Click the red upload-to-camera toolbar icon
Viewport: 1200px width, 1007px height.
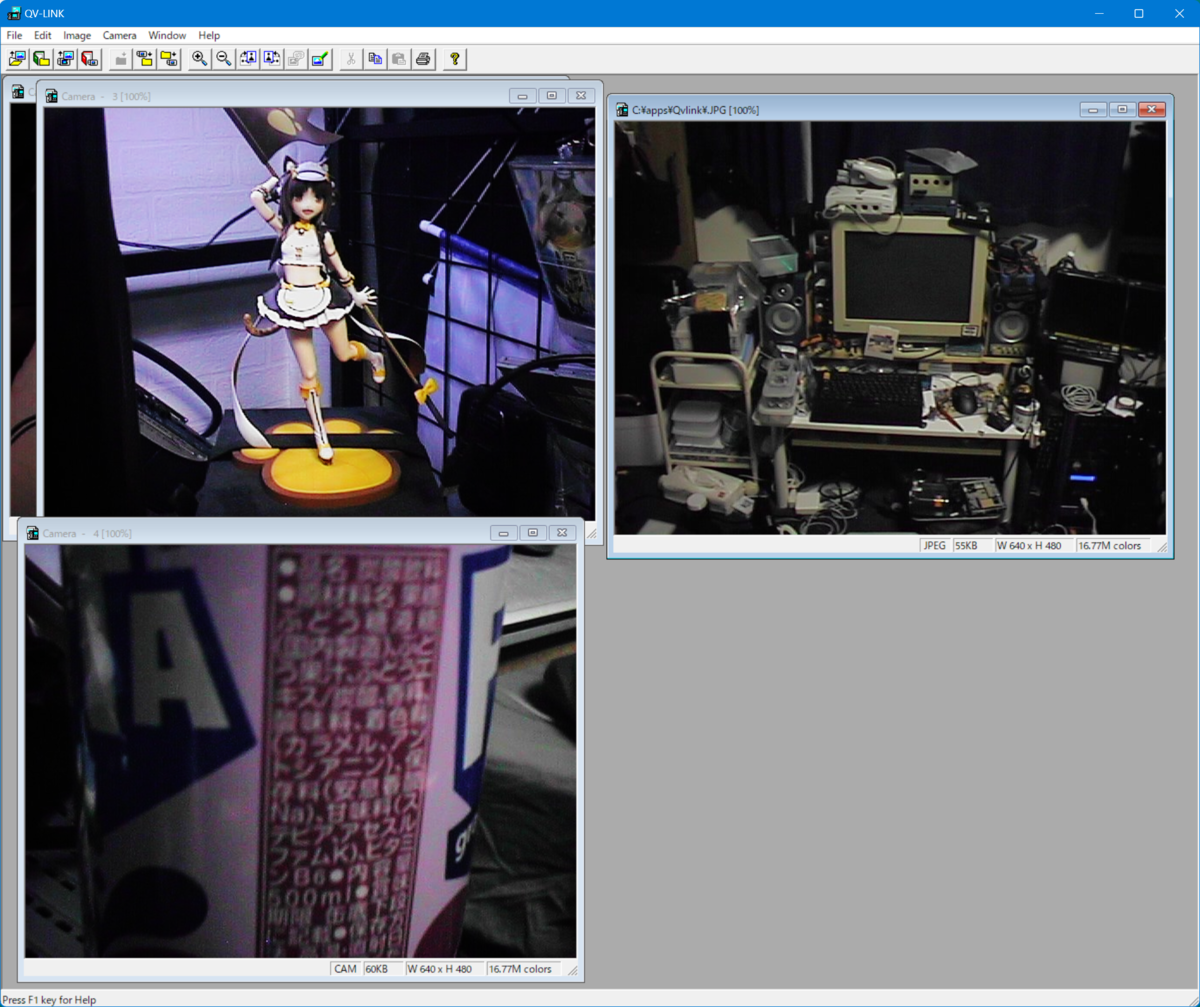tap(89, 59)
